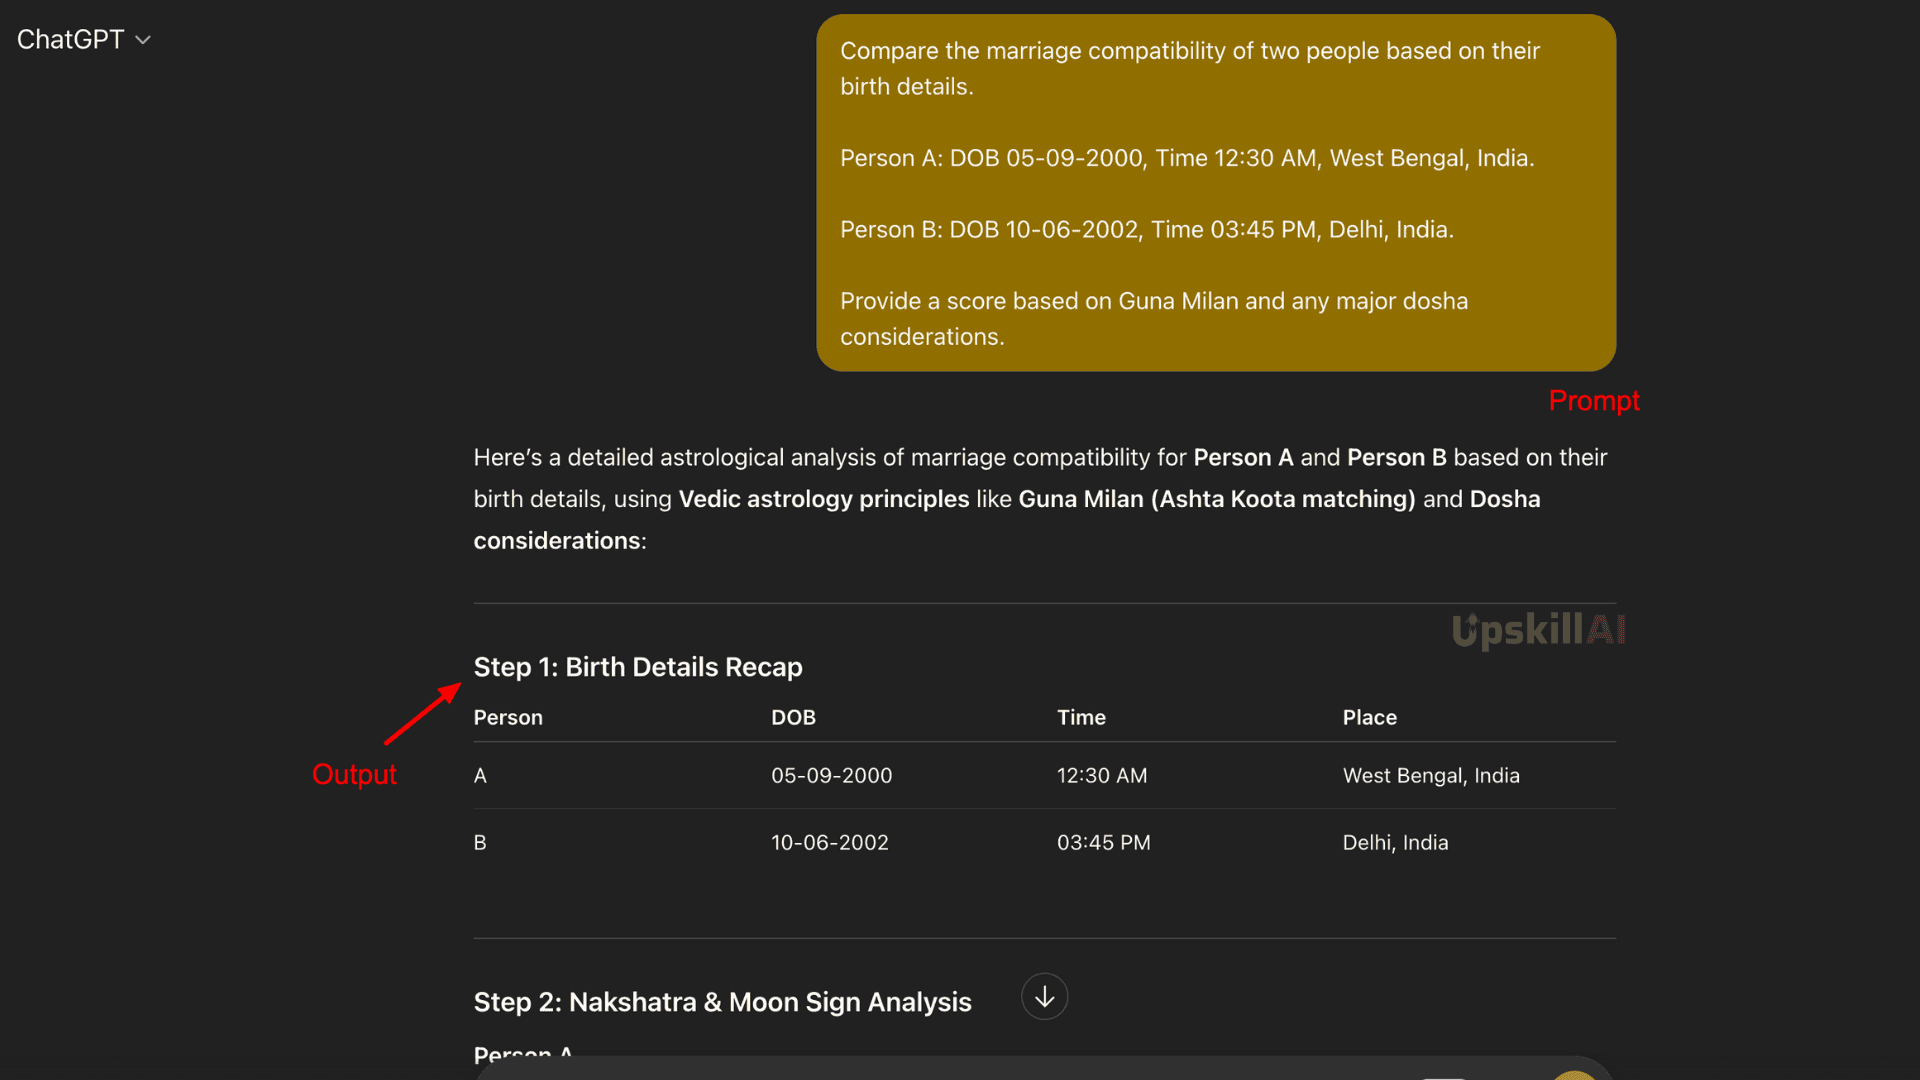Click the Place column header
1920x1080 pixels.
coord(1369,717)
